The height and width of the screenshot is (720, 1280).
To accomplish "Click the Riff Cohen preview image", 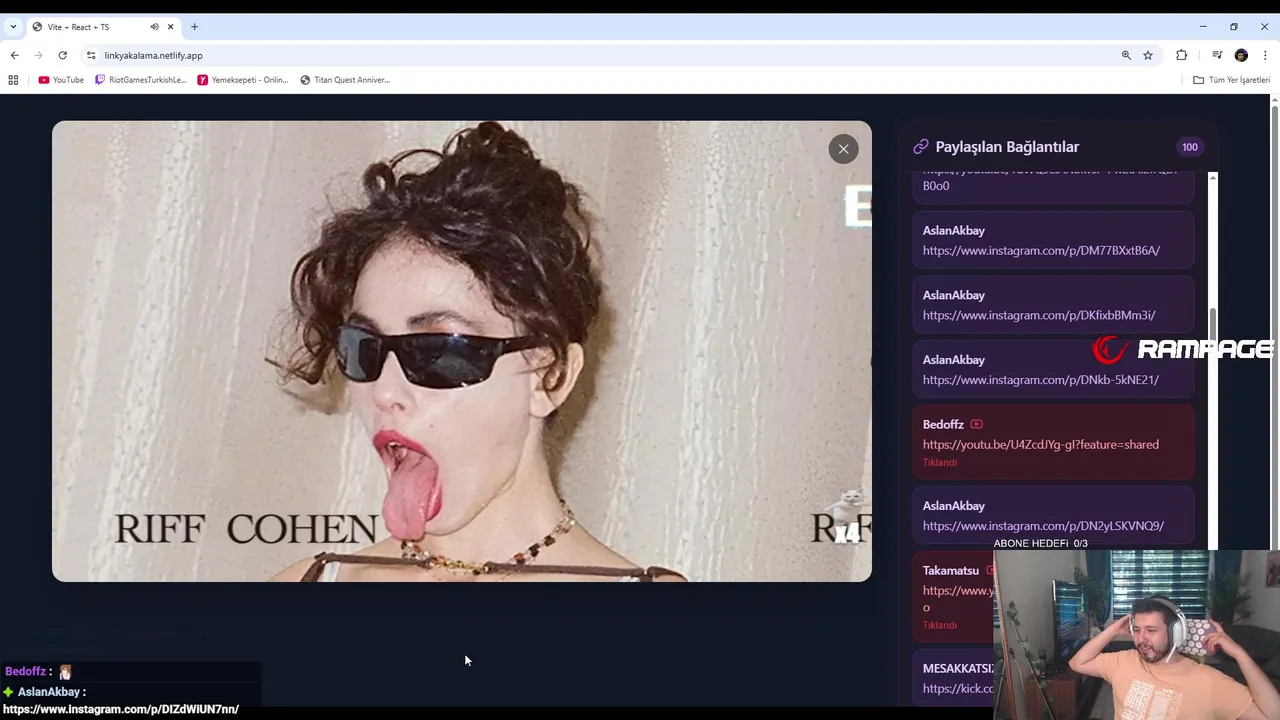I will [x=462, y=351].
